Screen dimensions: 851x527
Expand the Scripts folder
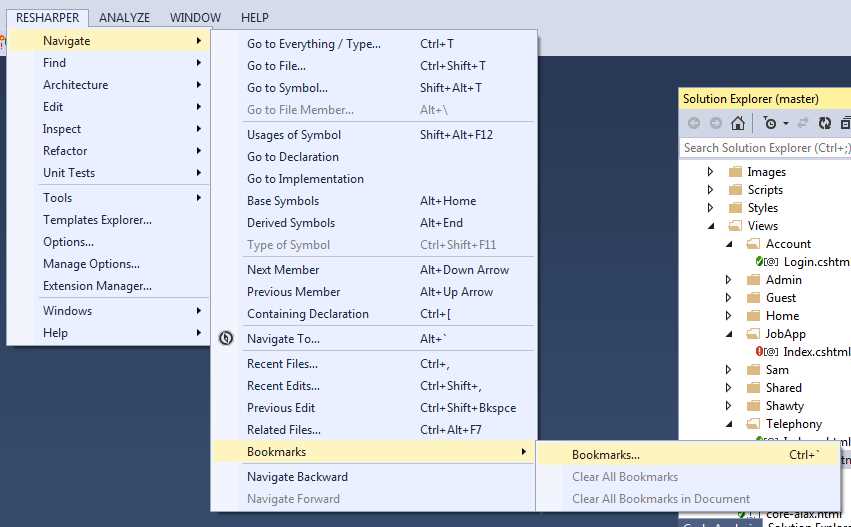710,190
